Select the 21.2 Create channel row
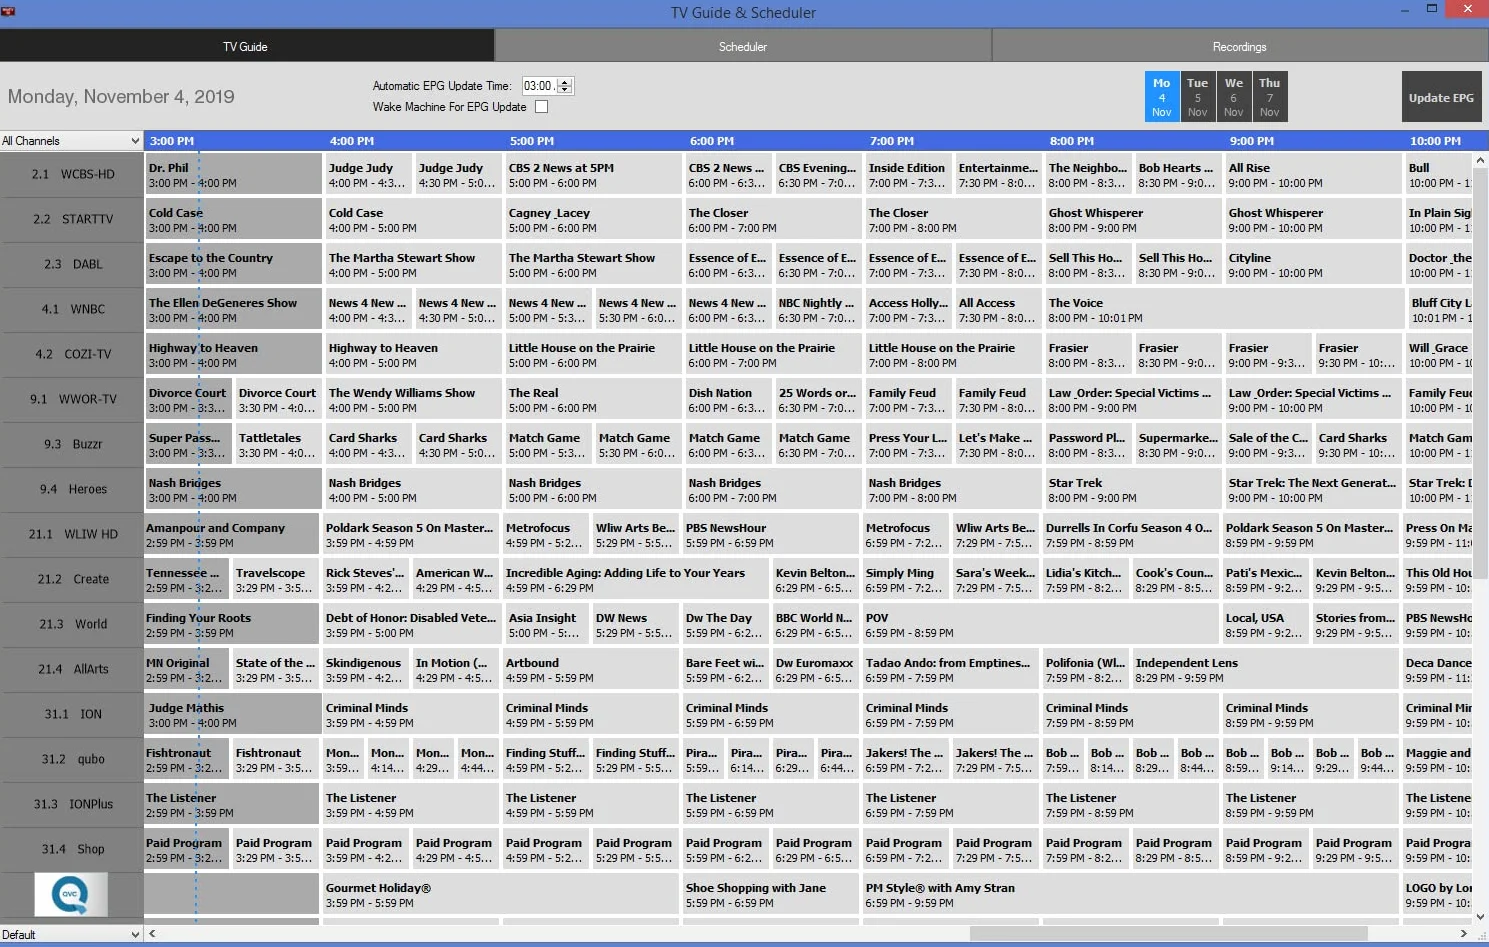This screenshot has width=1489, height=947. (x=72, y=579)
